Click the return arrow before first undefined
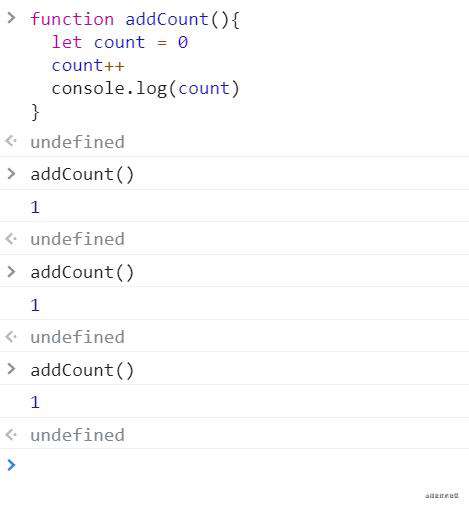Screen dimensions: 469x508 click(x=11, y=141)
